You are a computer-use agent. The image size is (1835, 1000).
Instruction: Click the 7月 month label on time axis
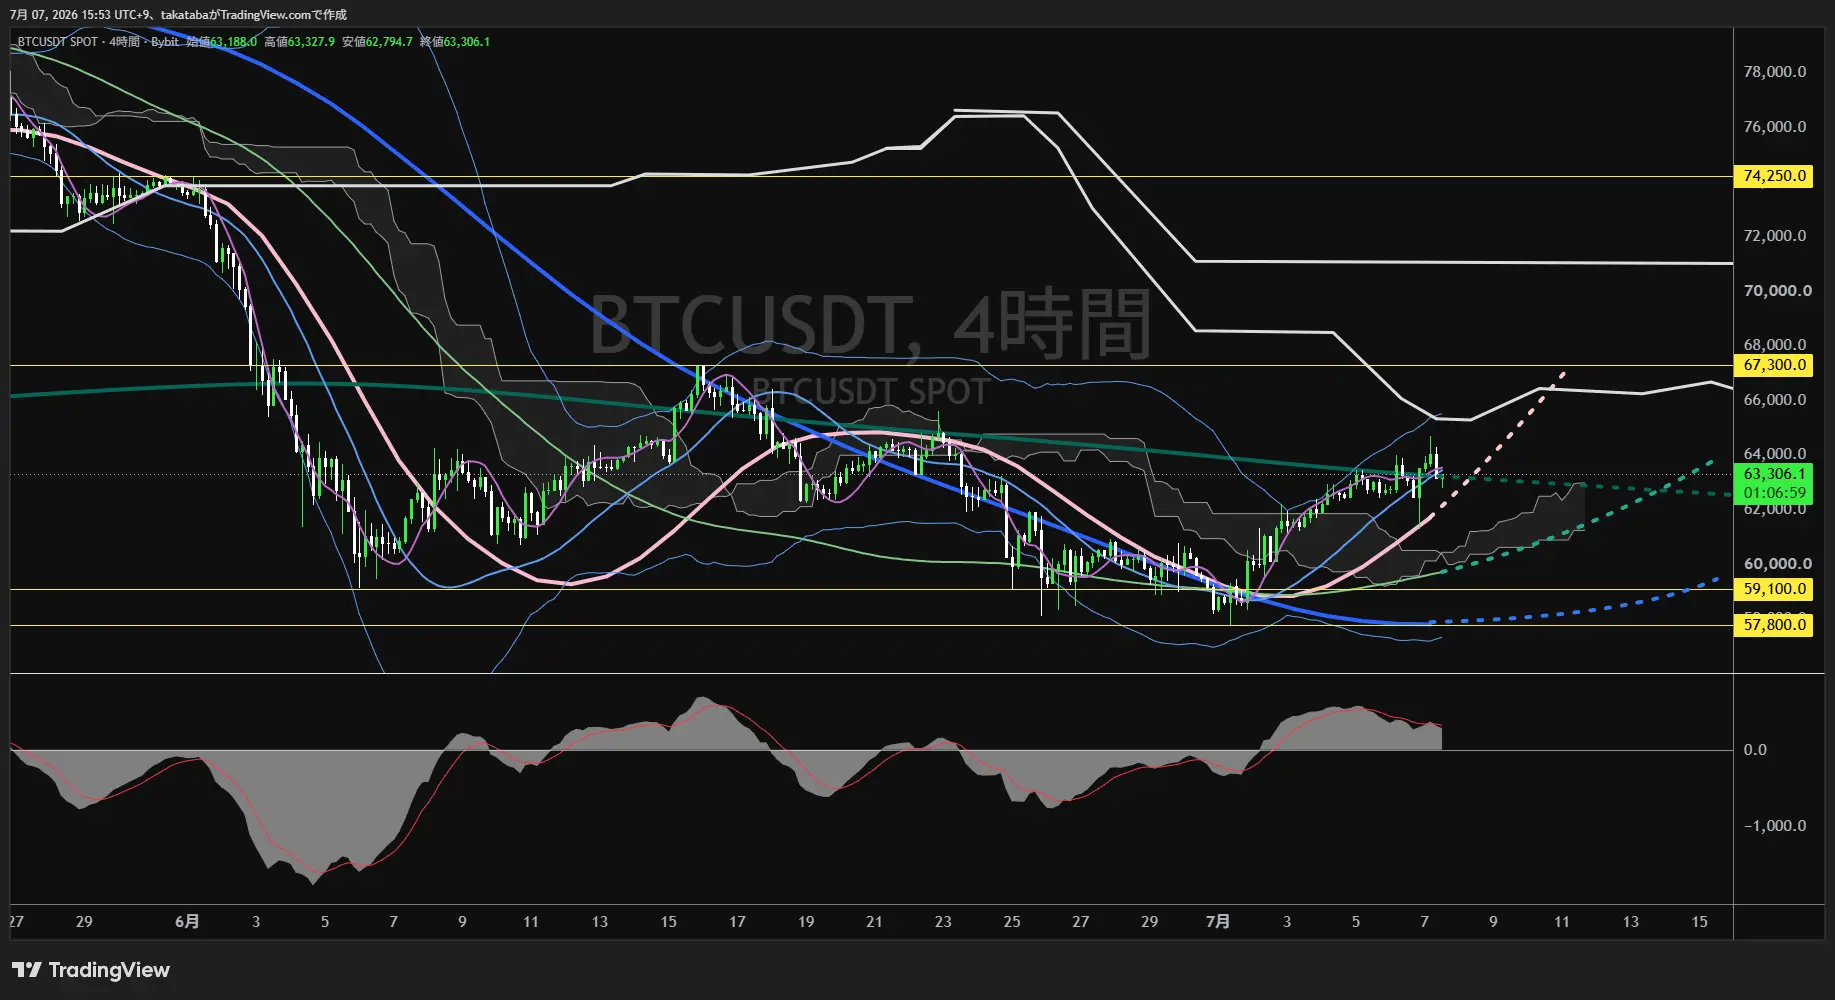click(1218, 922)
